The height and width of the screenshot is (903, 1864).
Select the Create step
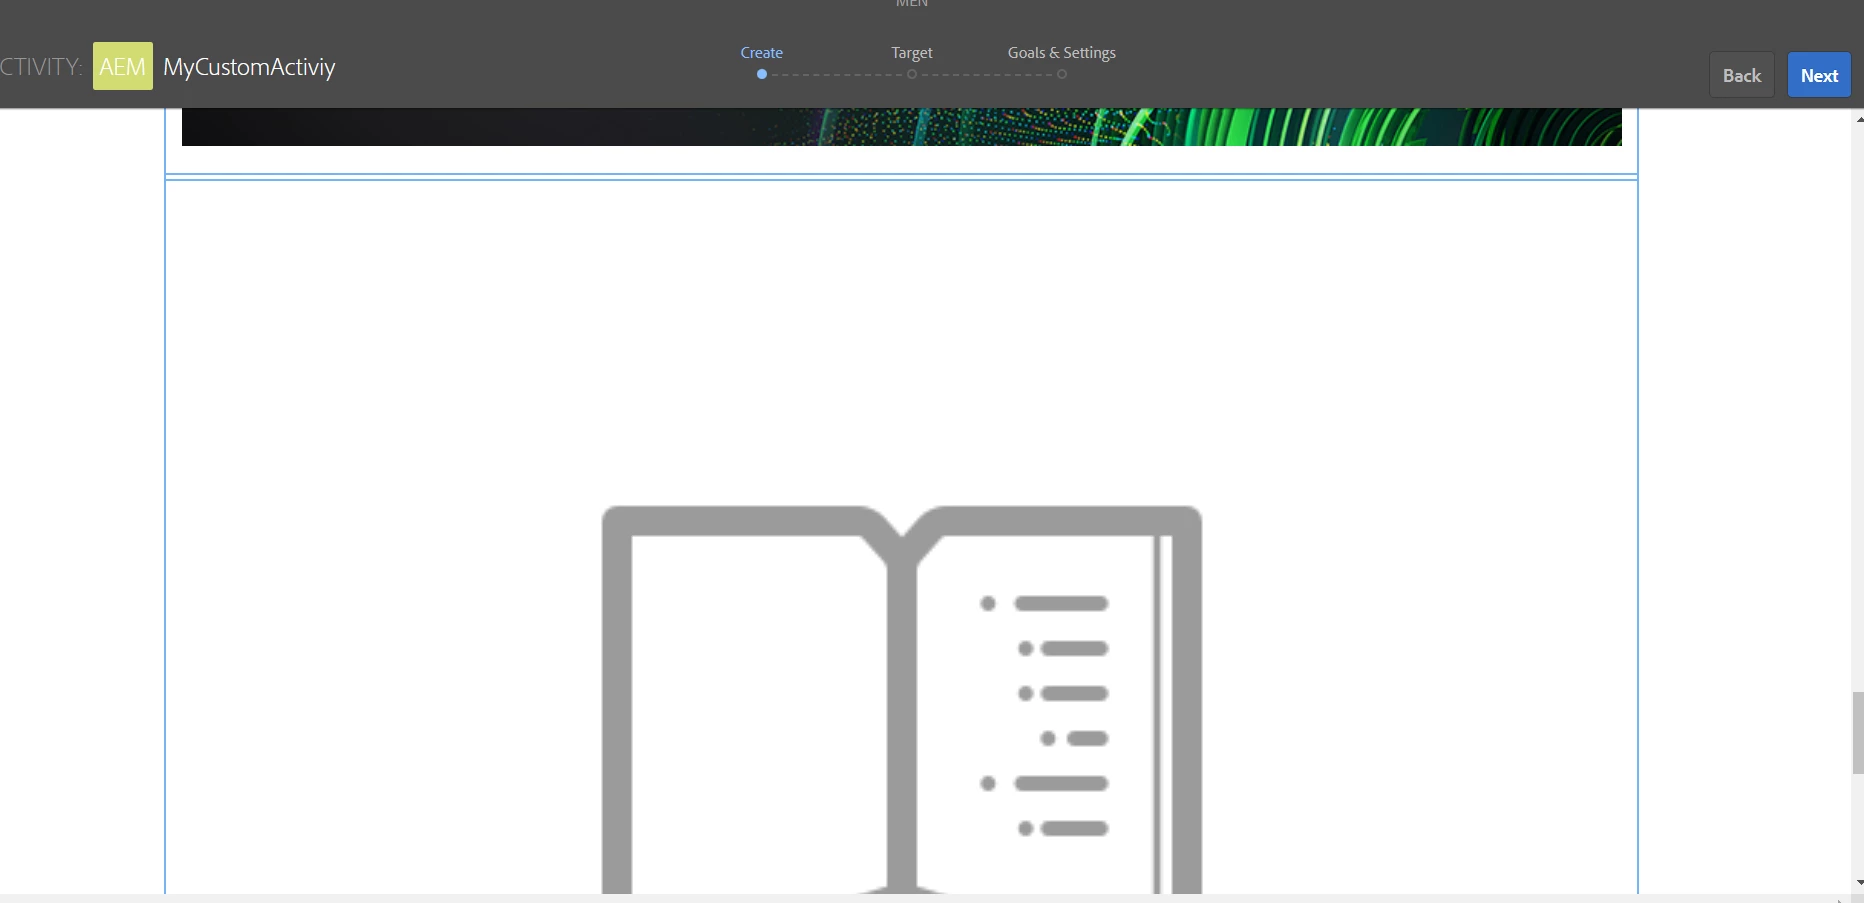tap(761, 53)
